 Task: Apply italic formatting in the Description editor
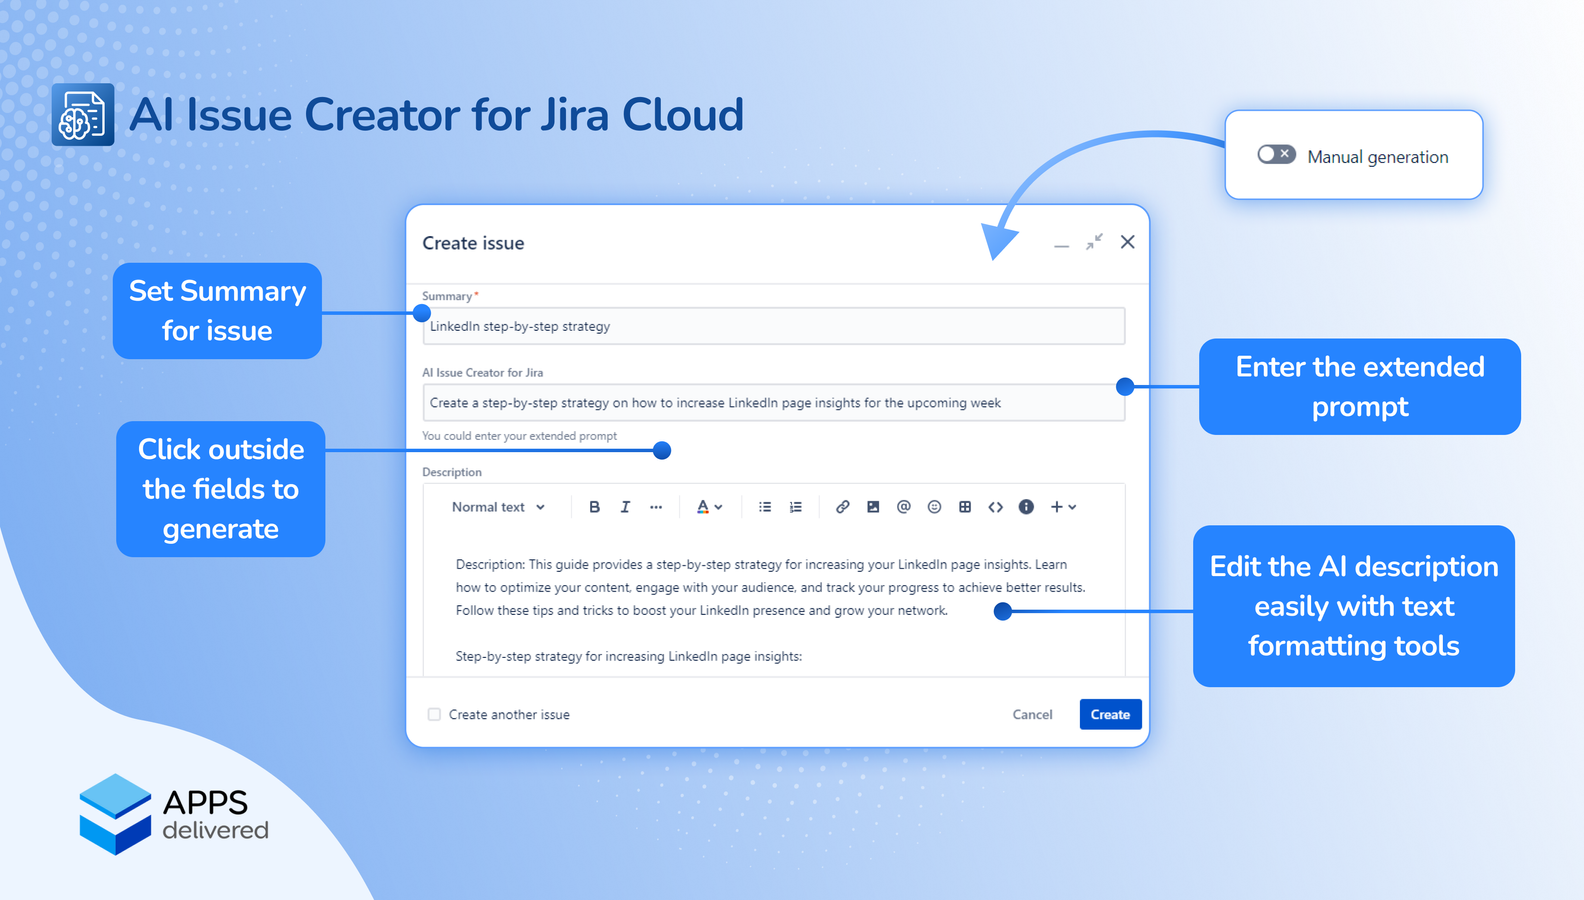[x=625, y=507]
